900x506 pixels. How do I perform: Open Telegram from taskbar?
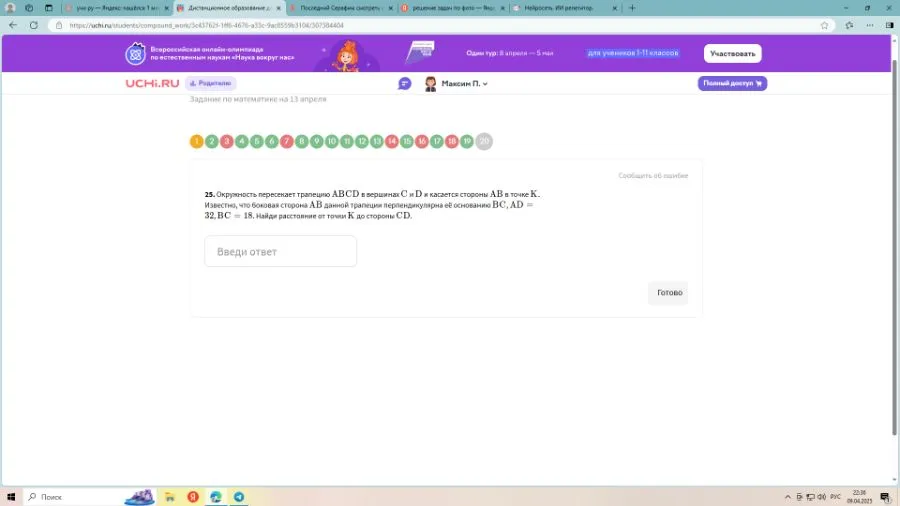pyautogui.click(x=239, y=497)
